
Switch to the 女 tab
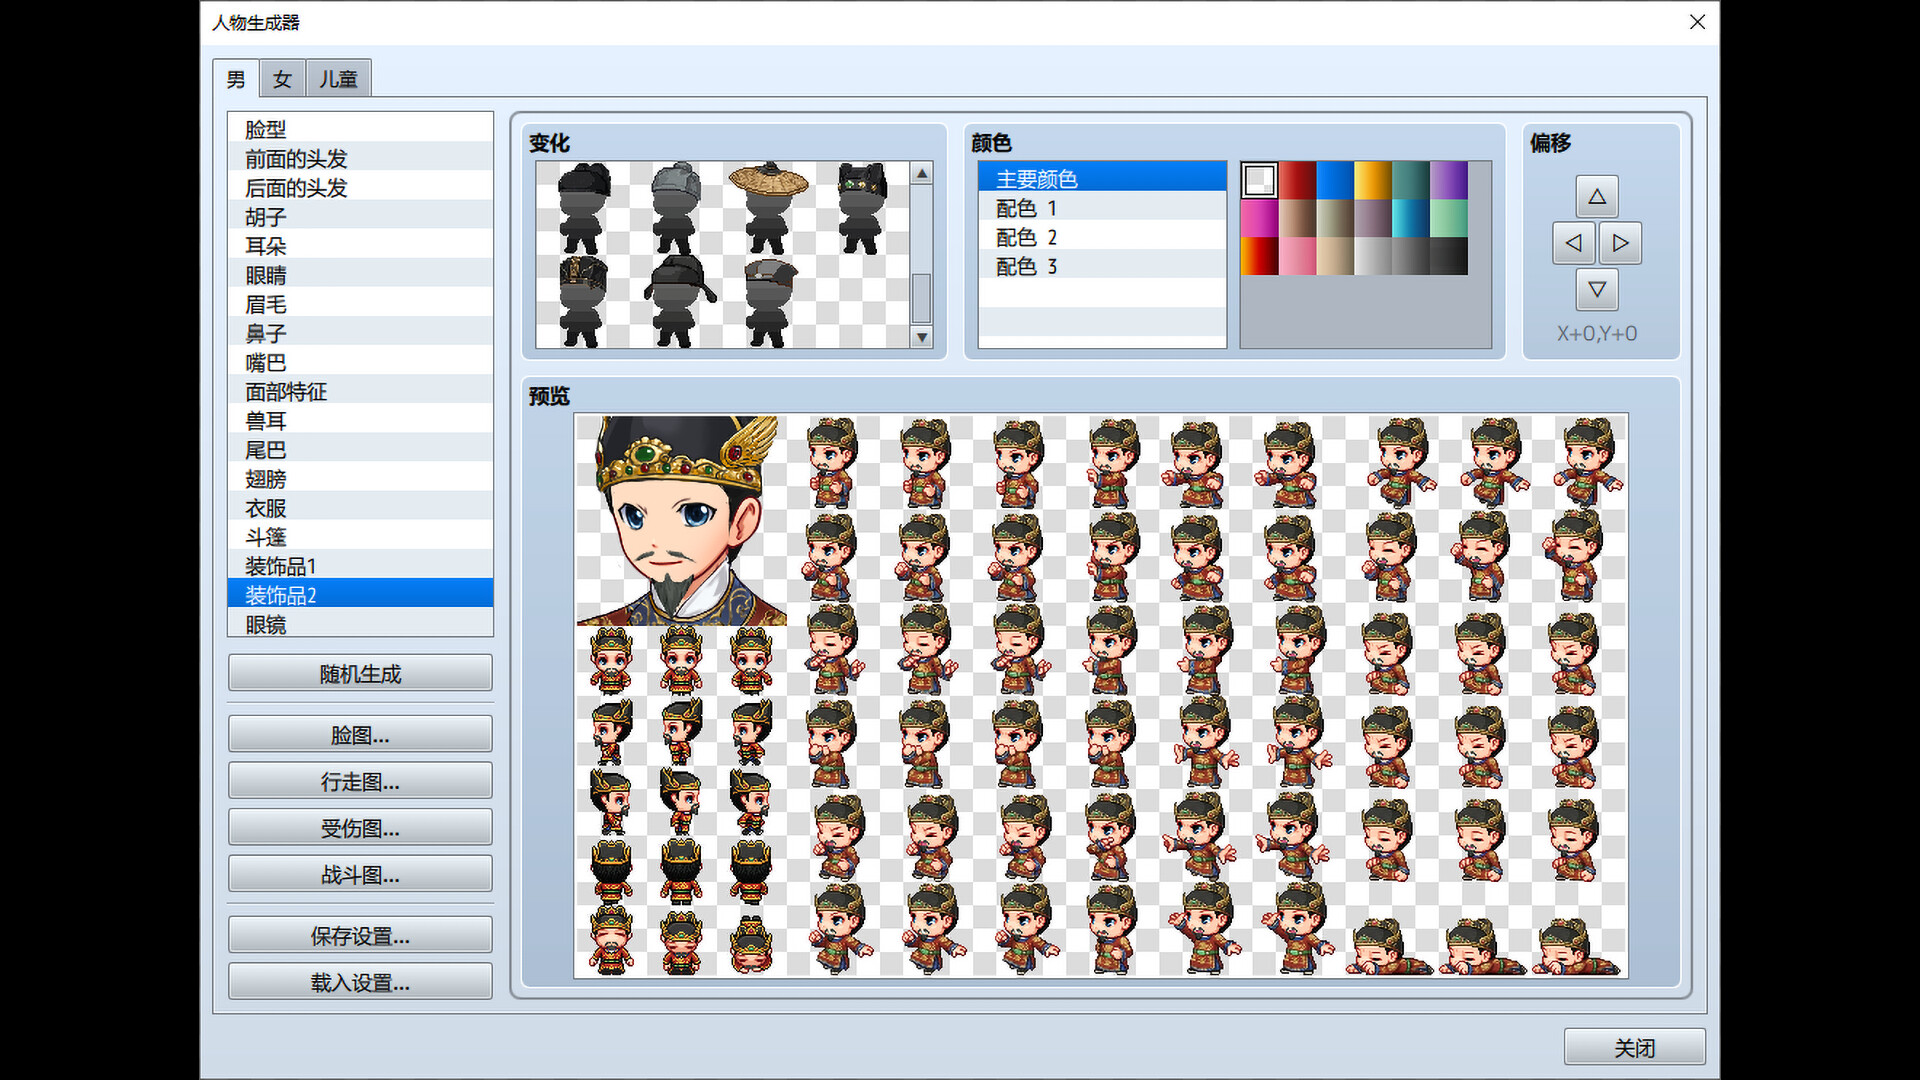click(281, 78)
